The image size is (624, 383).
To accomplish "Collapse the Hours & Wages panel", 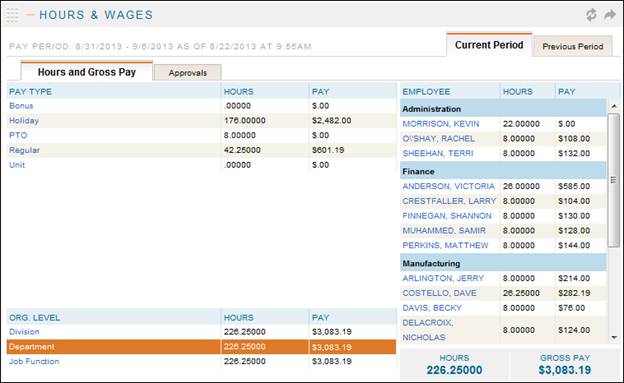I will click(30, 15).
